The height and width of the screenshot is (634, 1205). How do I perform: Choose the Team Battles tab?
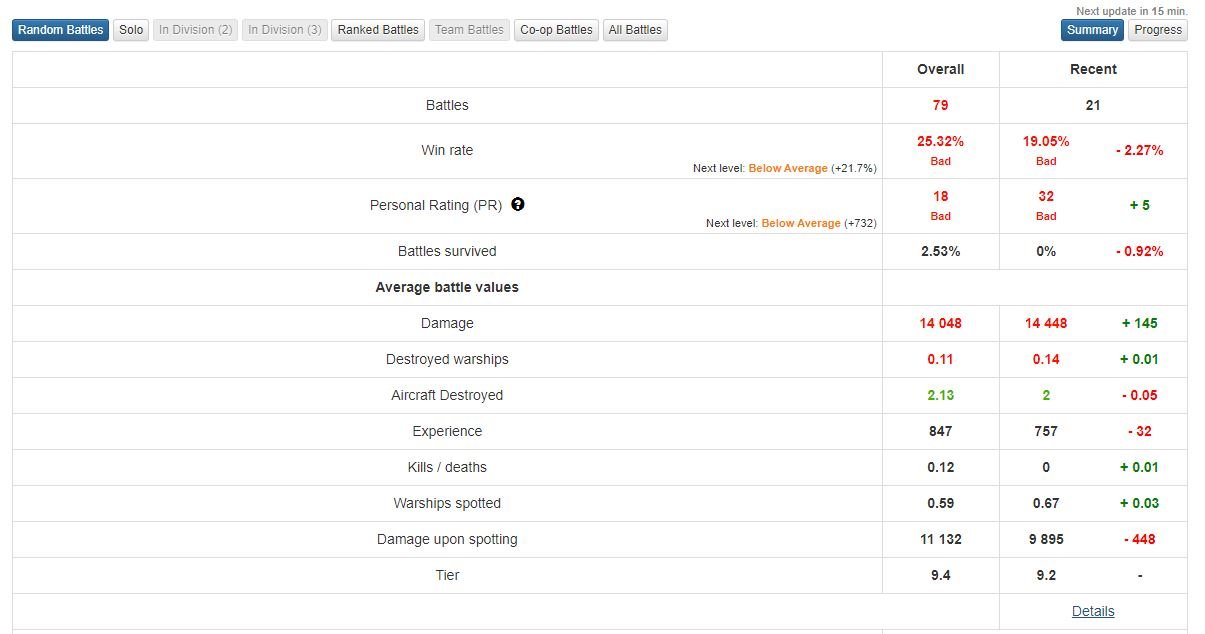[x=469, y=30]
